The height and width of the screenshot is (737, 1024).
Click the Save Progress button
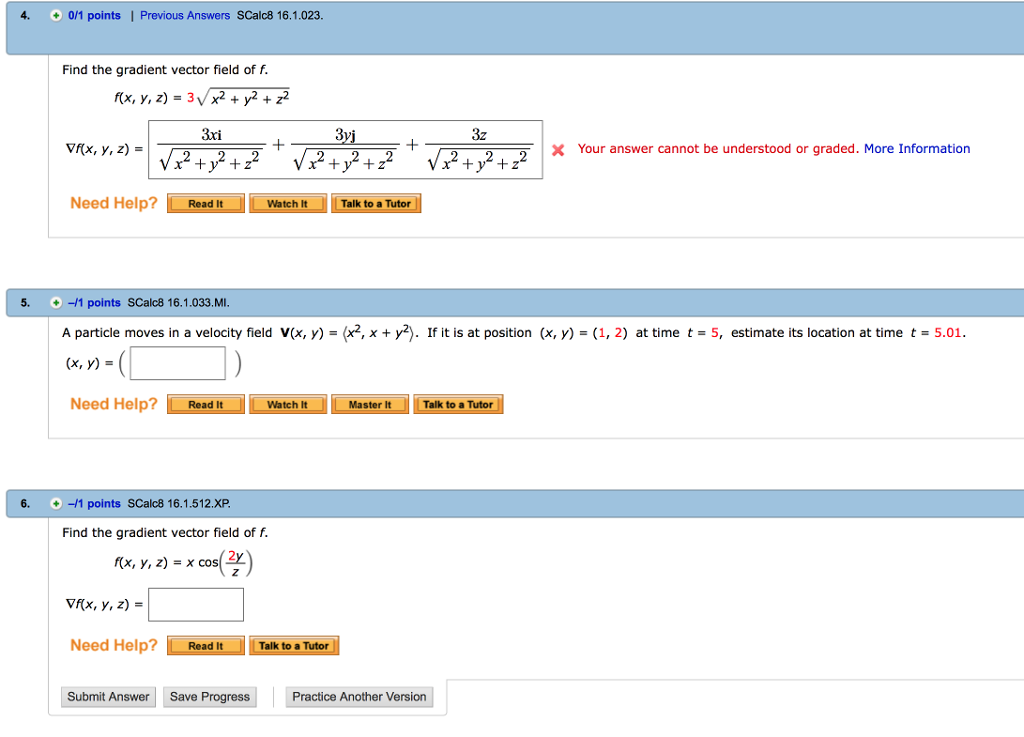pos(209,696)
